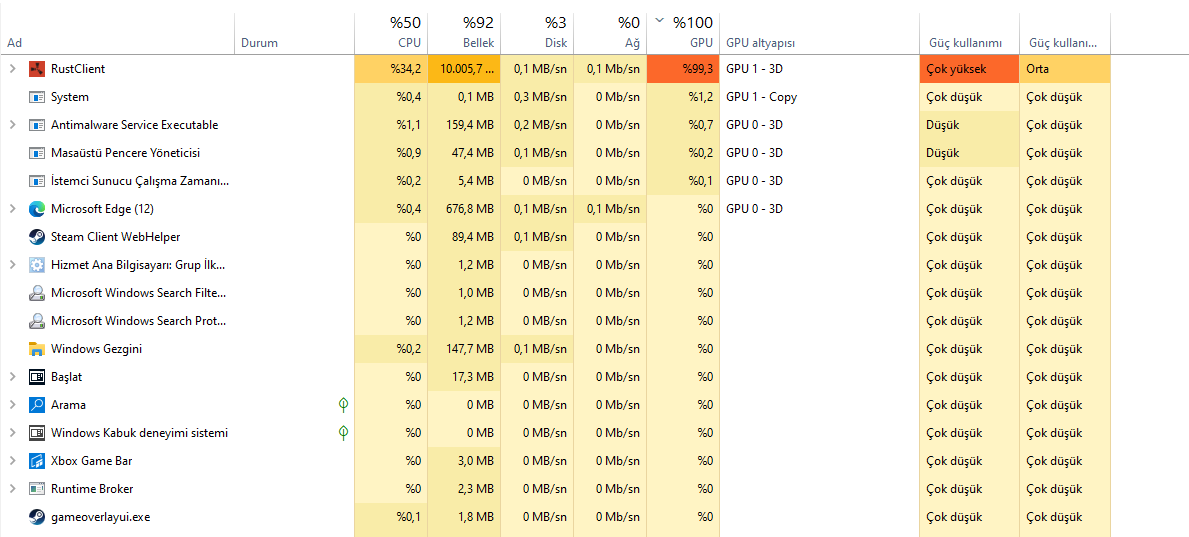
Task: Click the gameoverlayui.exe Steam icon
Action: tap(36, 517)
